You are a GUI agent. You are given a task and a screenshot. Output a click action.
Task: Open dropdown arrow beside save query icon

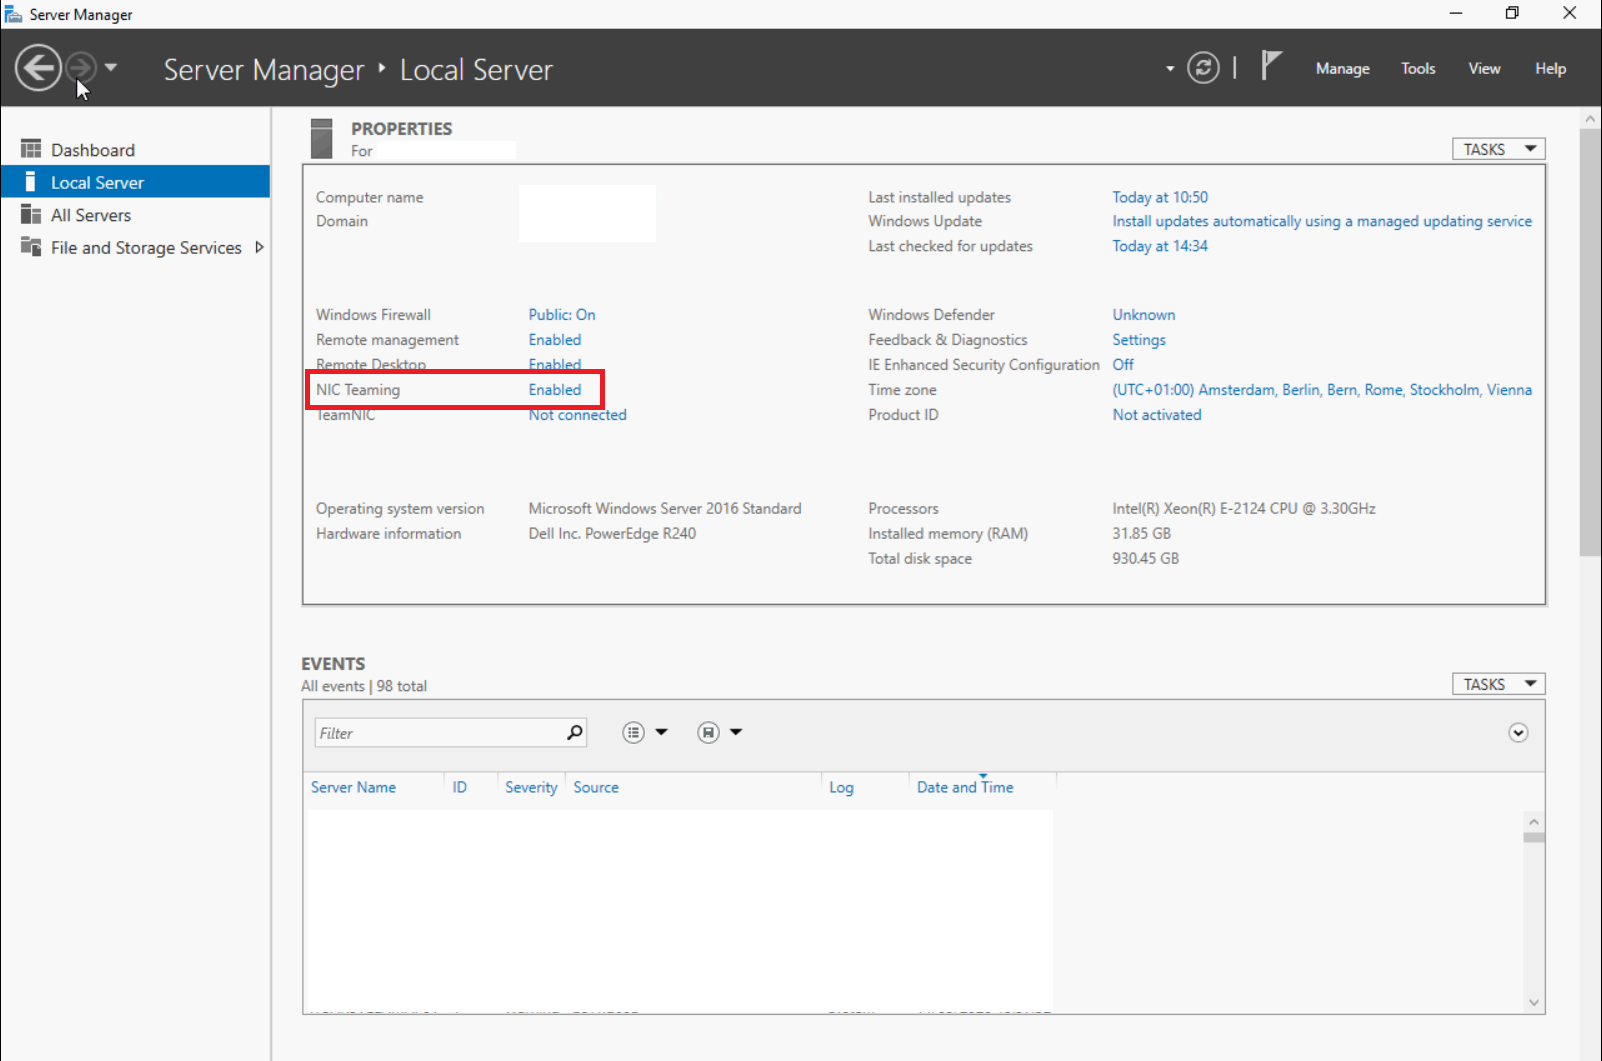tap(736, 733)
